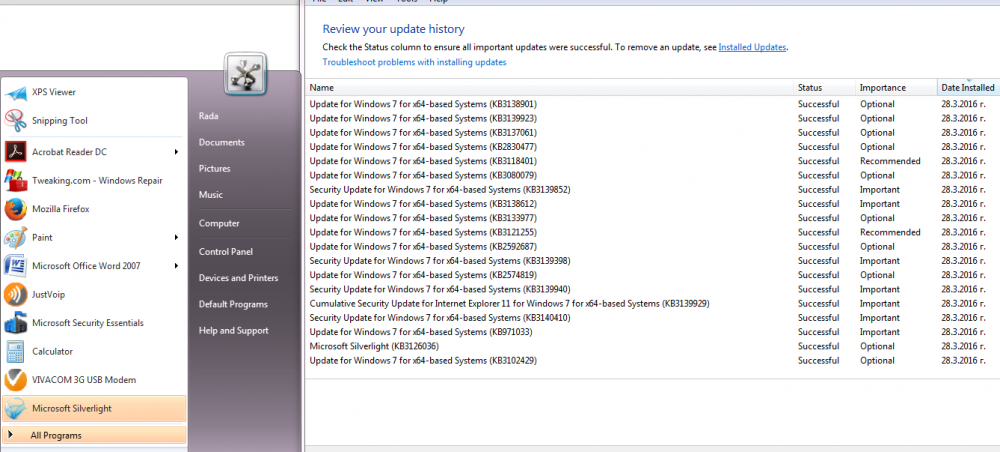This screenshot has height=452, width=1000.
Task: Select Security Update KB3139398 row
Action: (x=652, y=261)
